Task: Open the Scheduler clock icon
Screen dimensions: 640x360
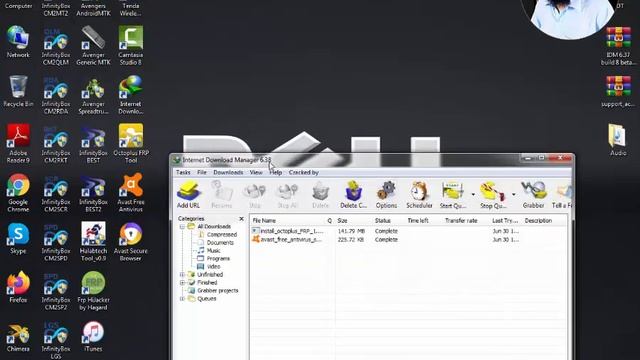Action: [419, 195]
